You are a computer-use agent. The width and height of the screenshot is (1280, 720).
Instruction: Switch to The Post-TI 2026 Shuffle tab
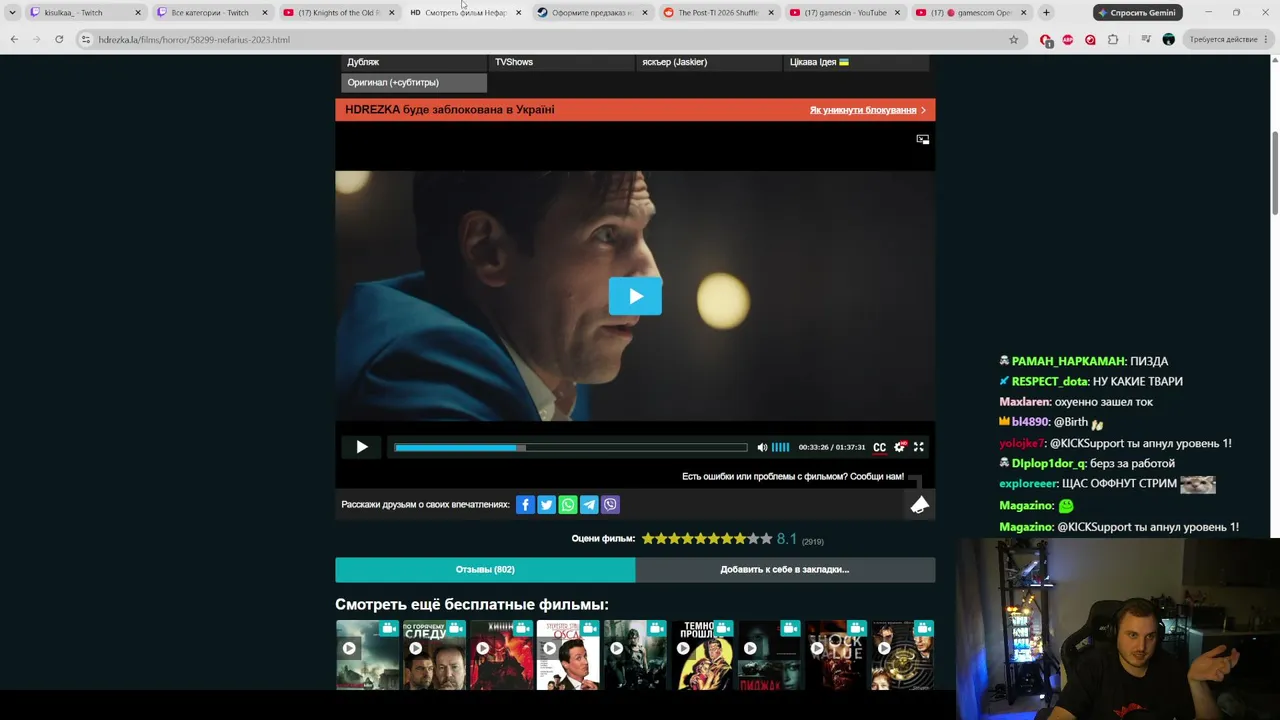coord(718,13)
